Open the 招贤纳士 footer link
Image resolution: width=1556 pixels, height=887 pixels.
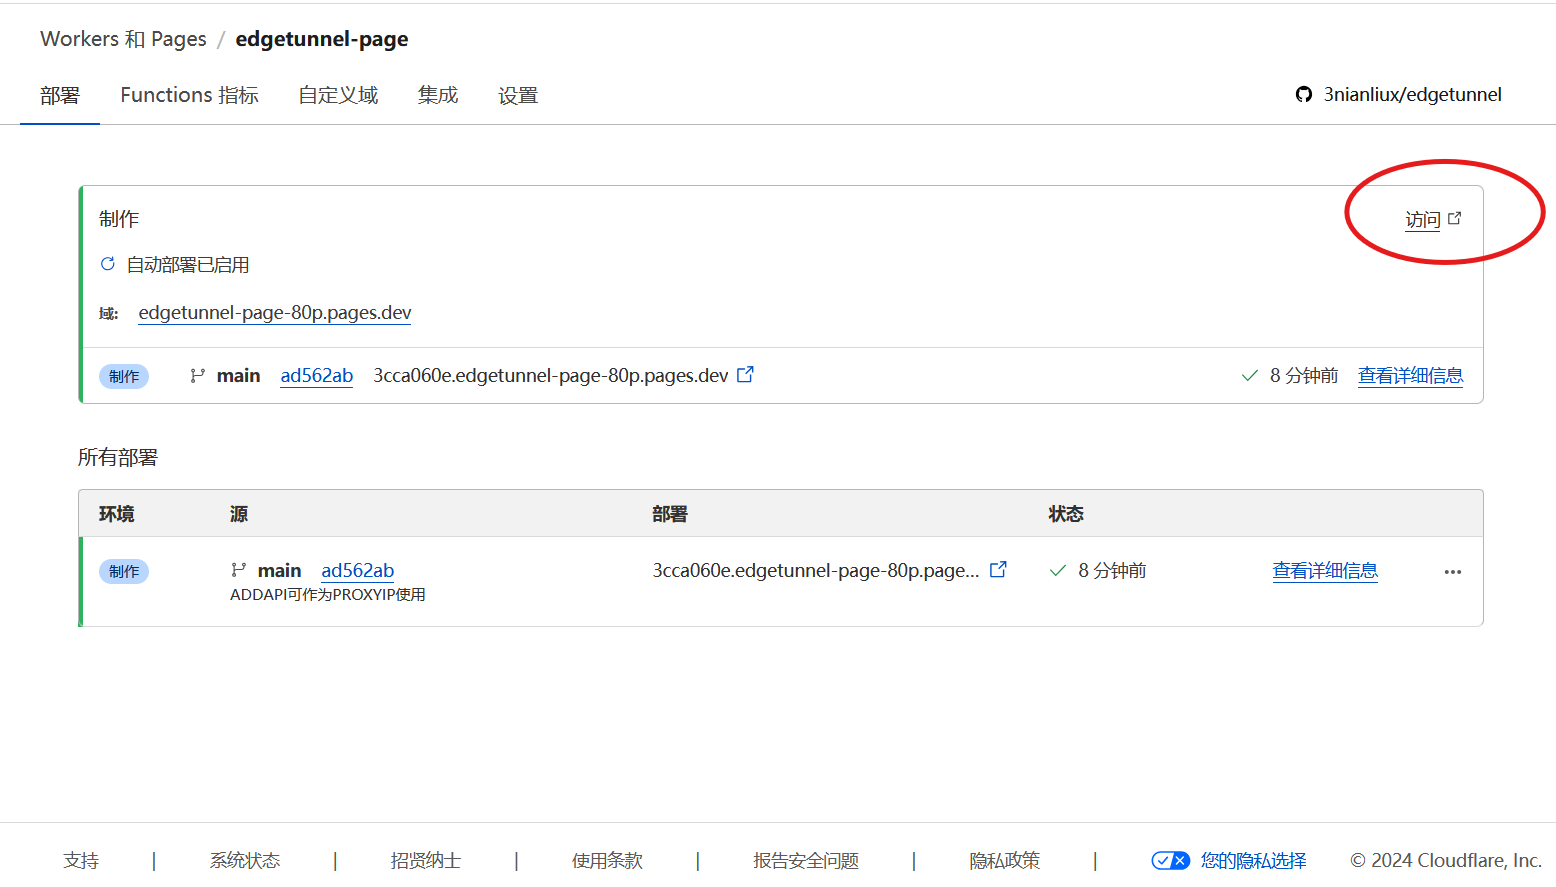426,860
